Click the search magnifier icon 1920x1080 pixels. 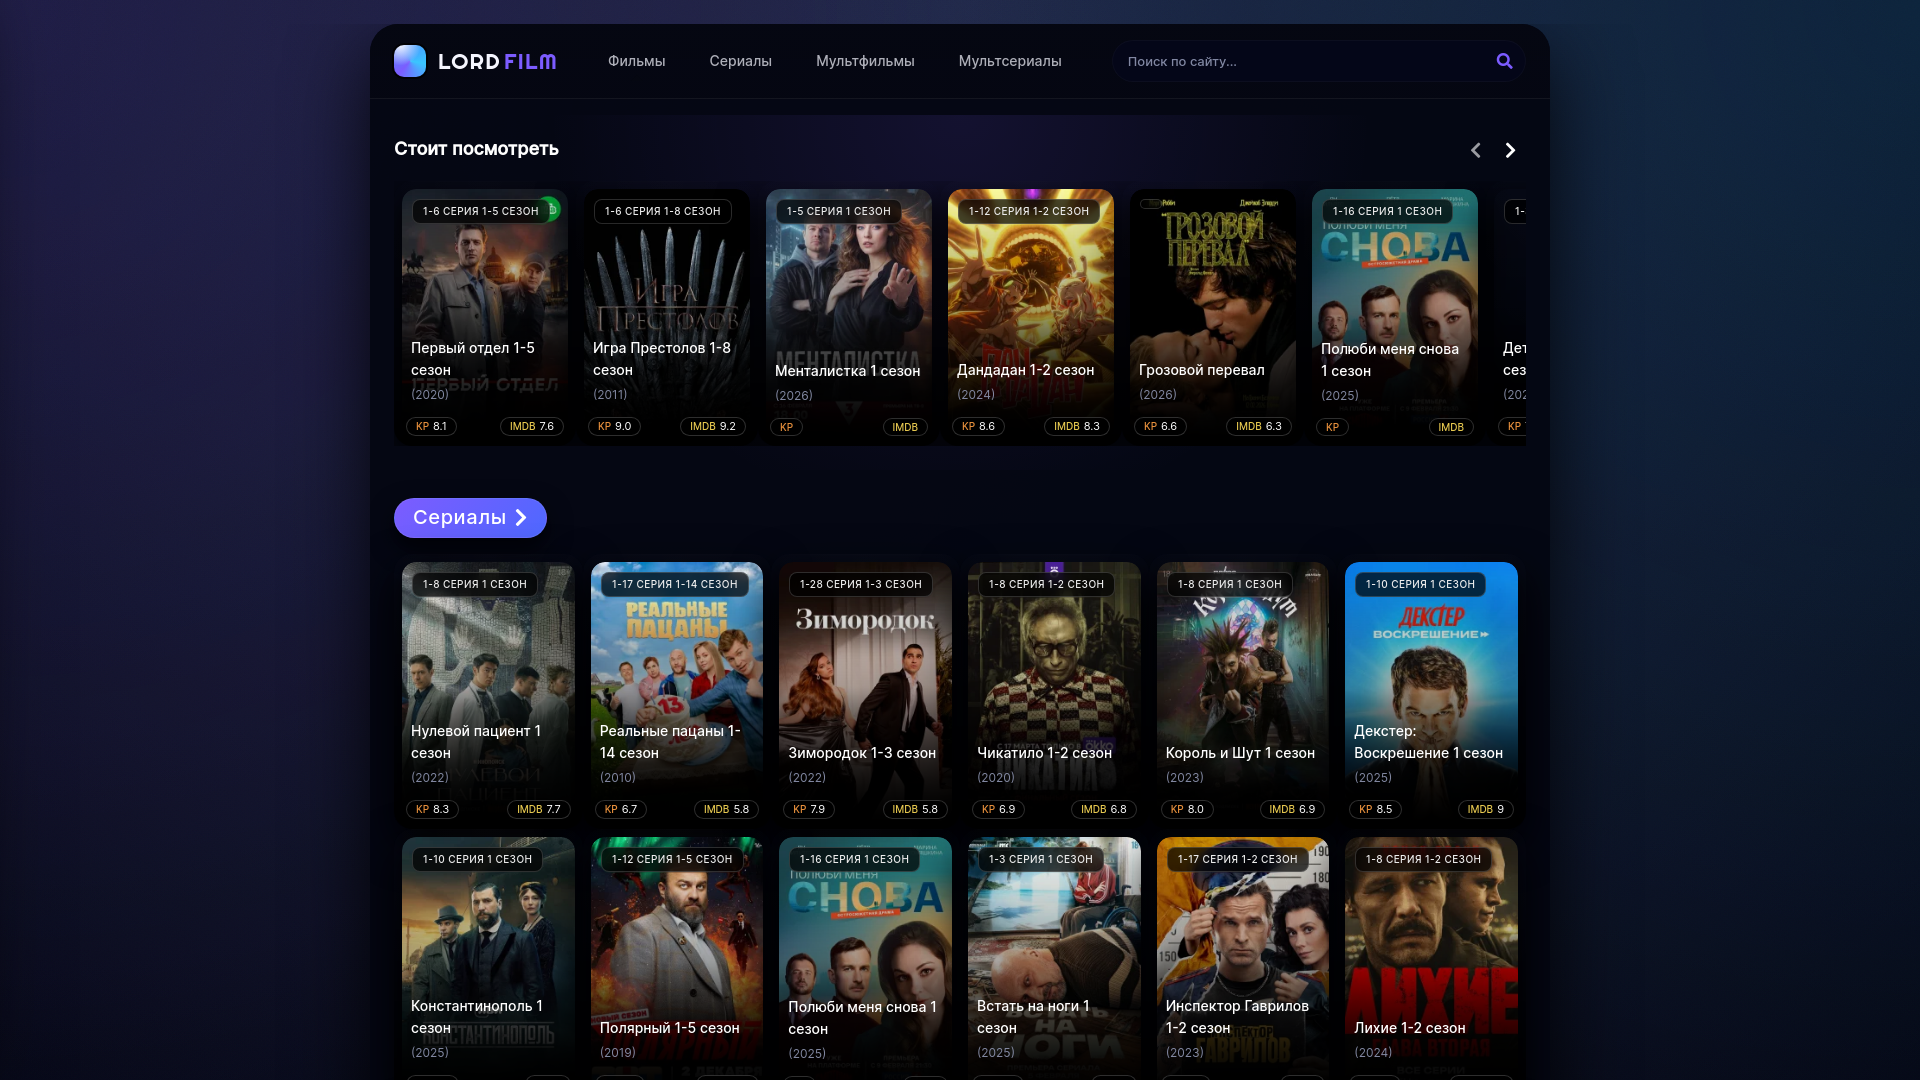point(1504,61)
